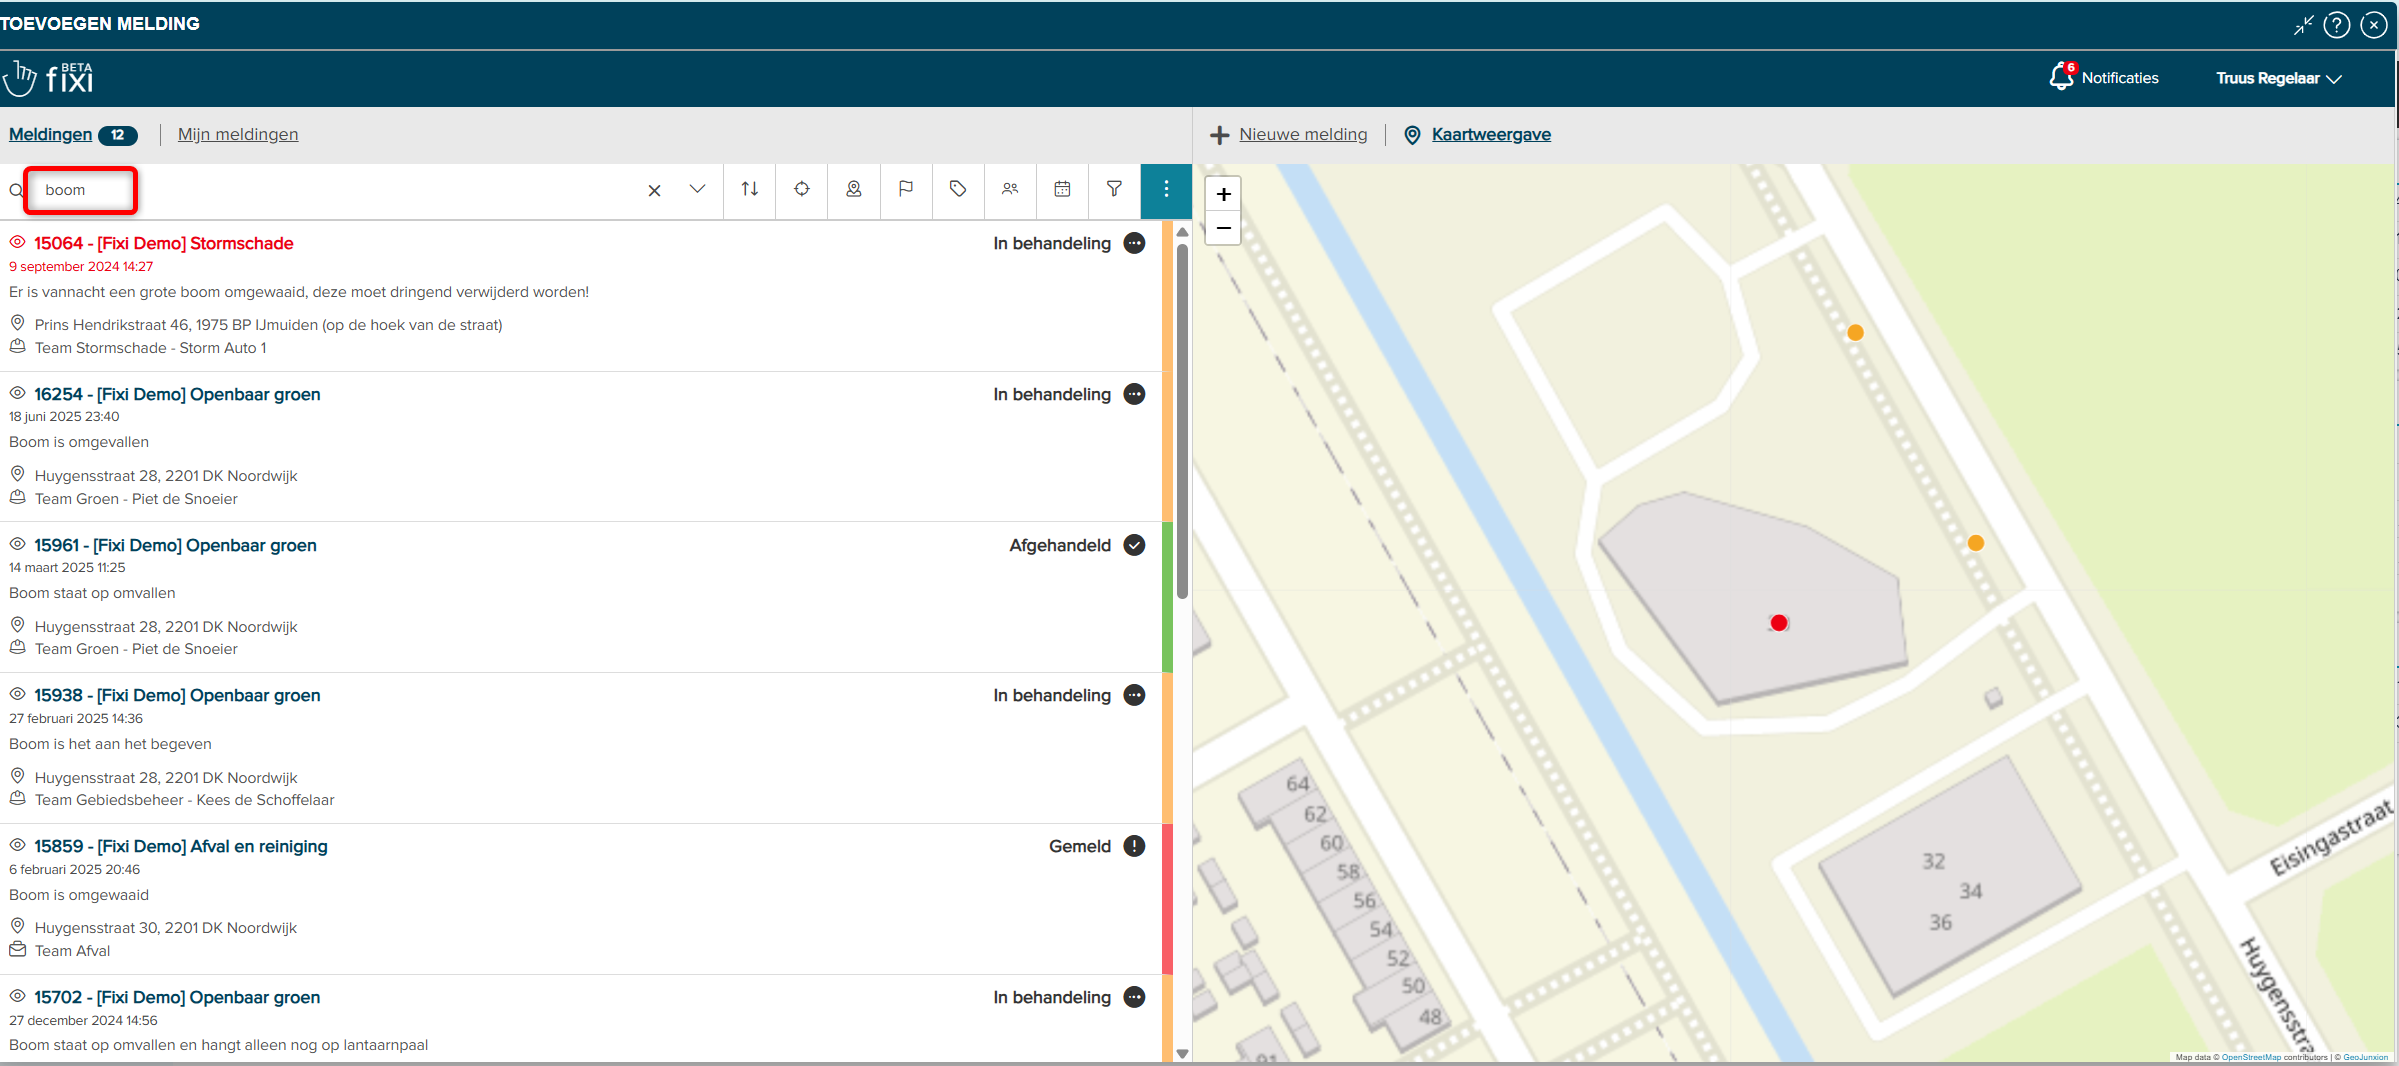This screenshot has height=1066, width=2399.
Task: Click the list scrollbar up arrow
Action: coord(1182,232)
